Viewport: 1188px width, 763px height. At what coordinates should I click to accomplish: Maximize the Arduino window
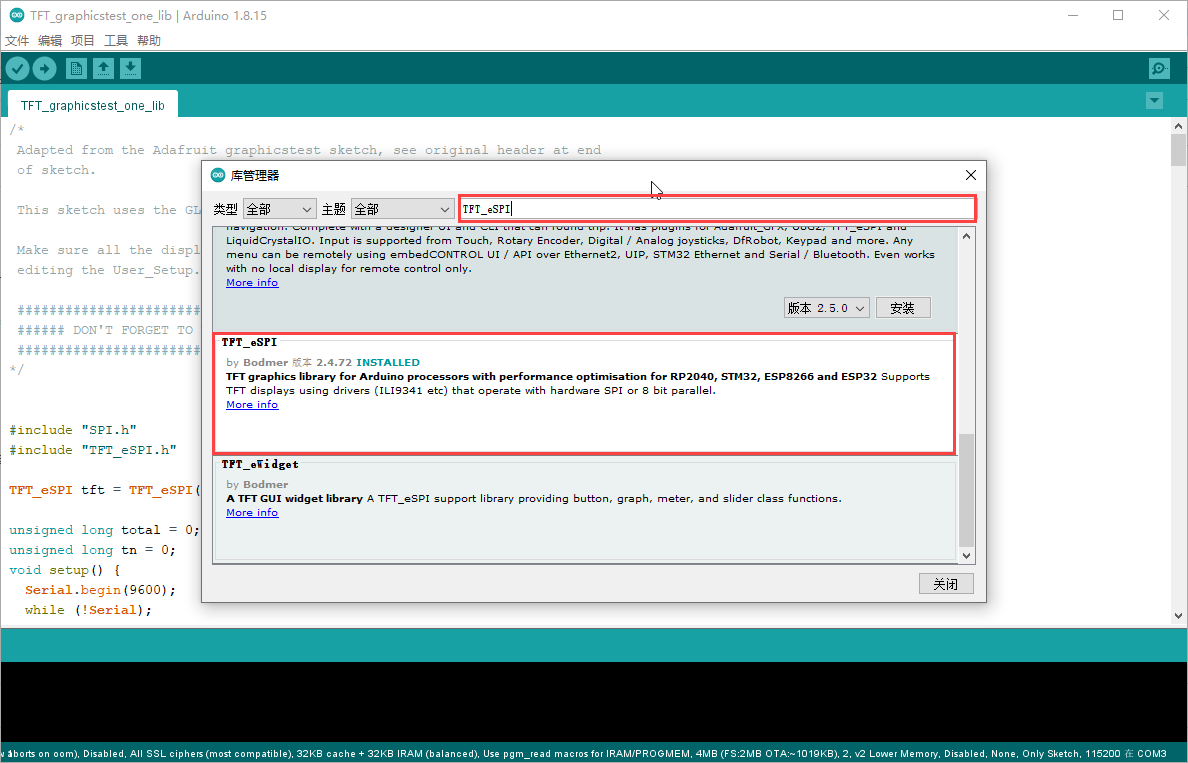(x=1118, y=15)
